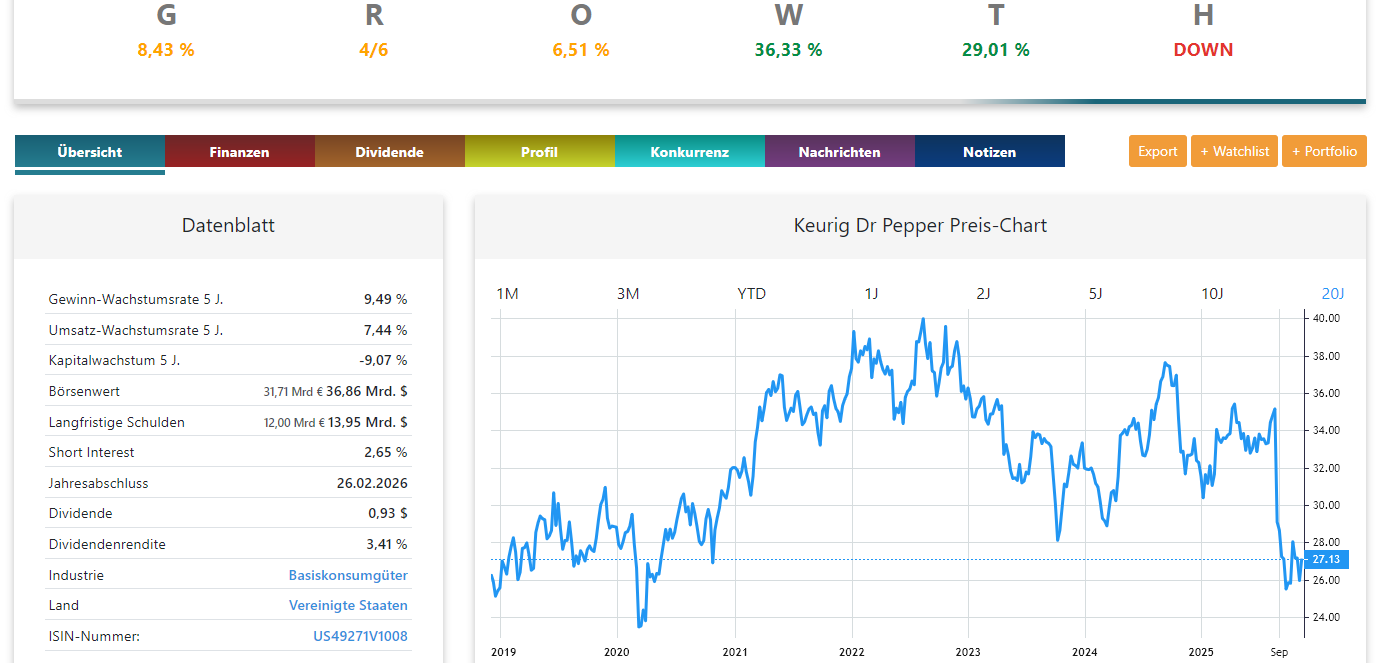View the Konkurrenz tab
This screenshot has height=663, width=1384.
pos(690,151)
